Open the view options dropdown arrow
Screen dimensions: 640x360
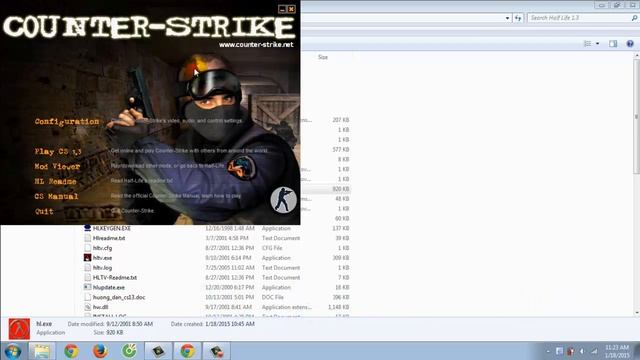point(598,44)
